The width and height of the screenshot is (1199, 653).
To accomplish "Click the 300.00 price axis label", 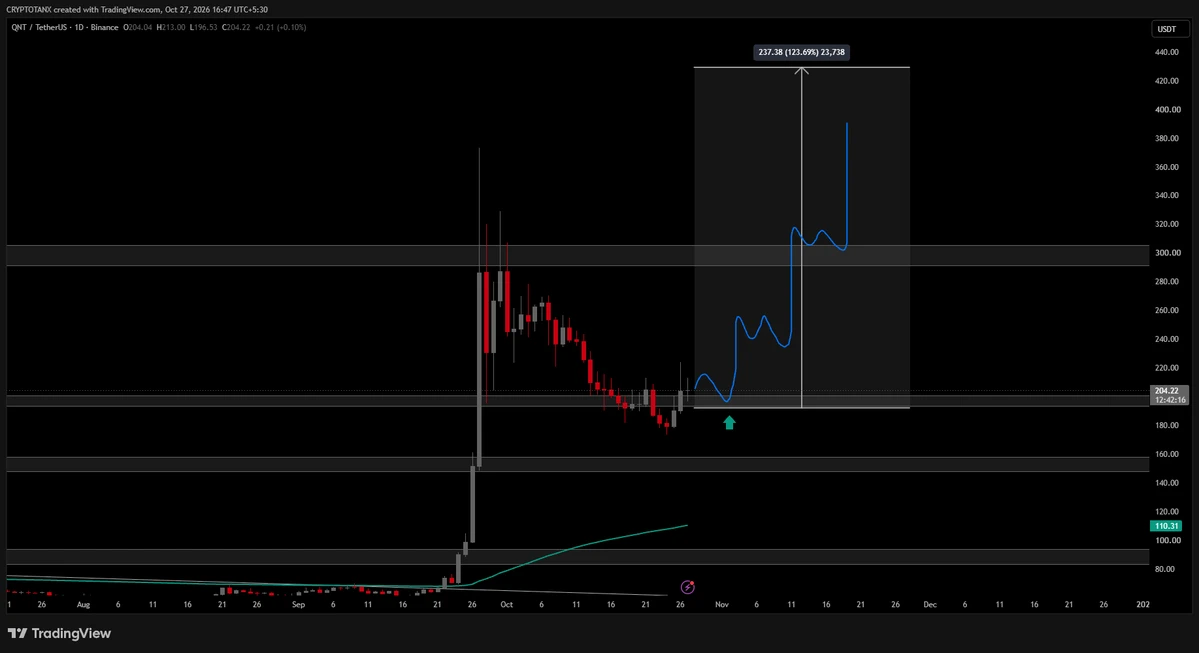I will click(x=1167, y=253).
